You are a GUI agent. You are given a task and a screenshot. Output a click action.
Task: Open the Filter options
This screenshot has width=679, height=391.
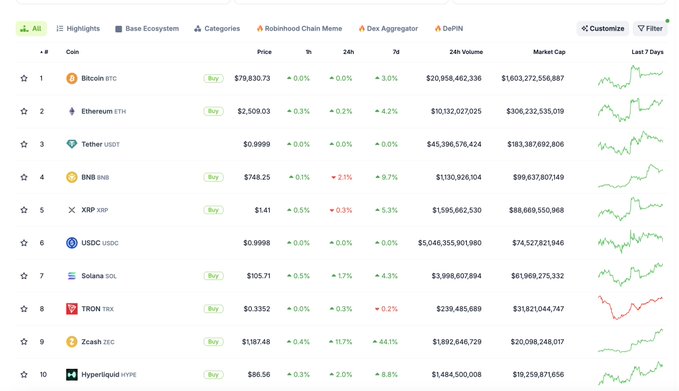click(650, 29)
